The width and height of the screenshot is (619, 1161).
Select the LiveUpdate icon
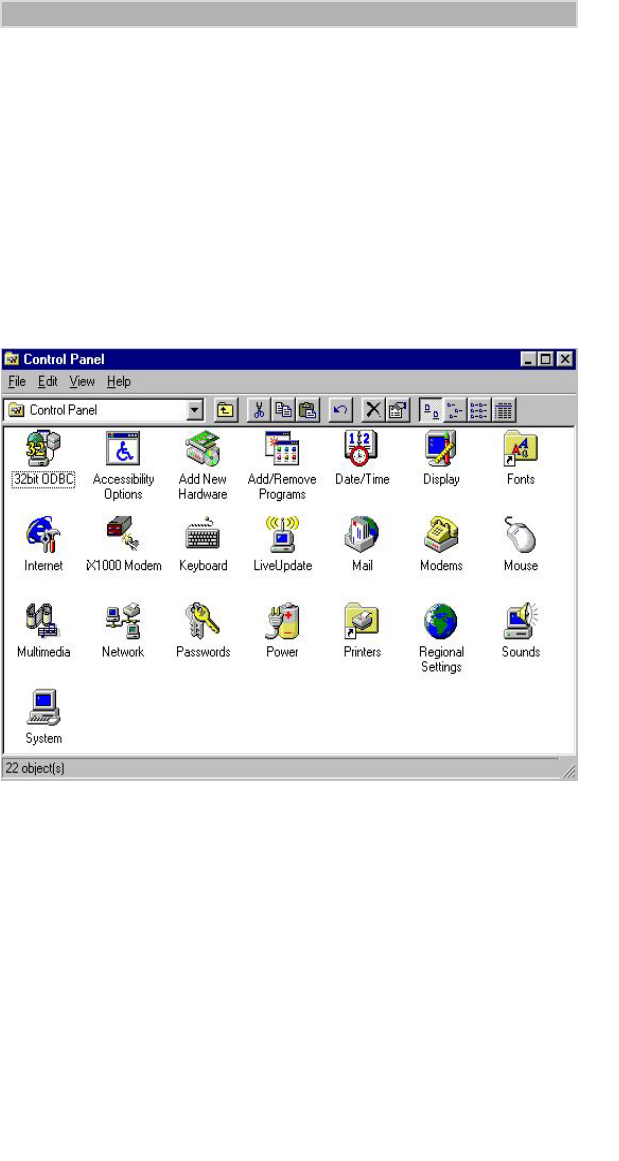click(x=282, y=535)
